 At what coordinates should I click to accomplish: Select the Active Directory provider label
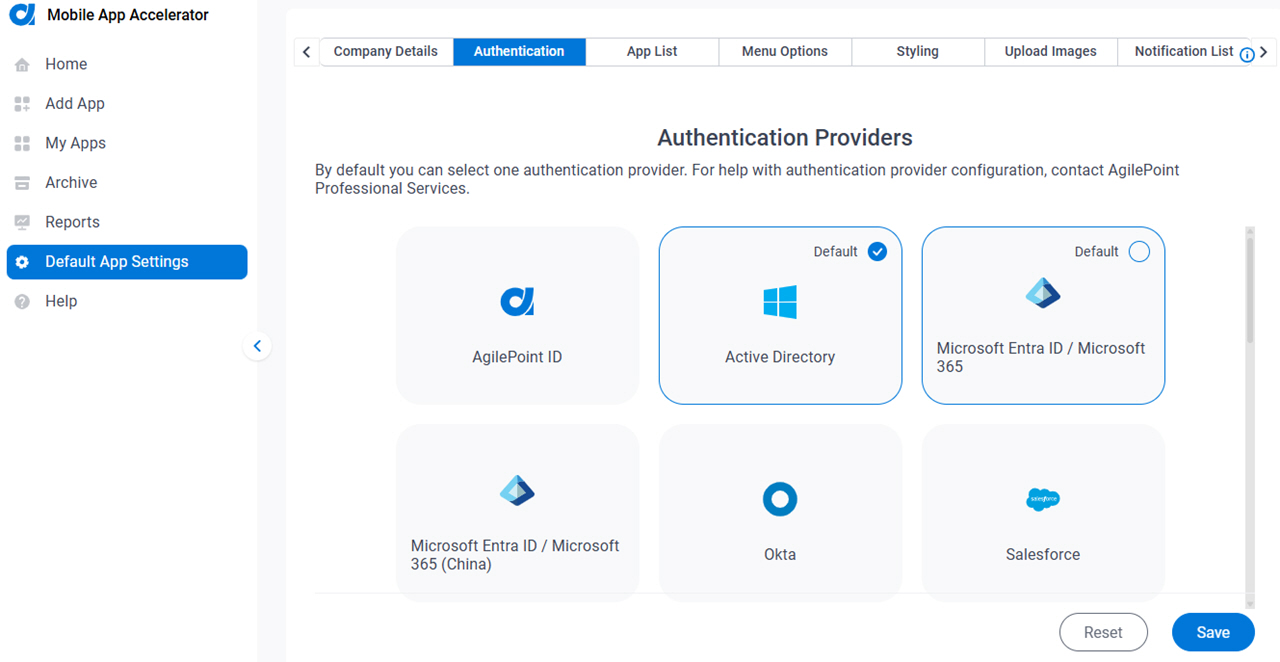pos(780,357)
